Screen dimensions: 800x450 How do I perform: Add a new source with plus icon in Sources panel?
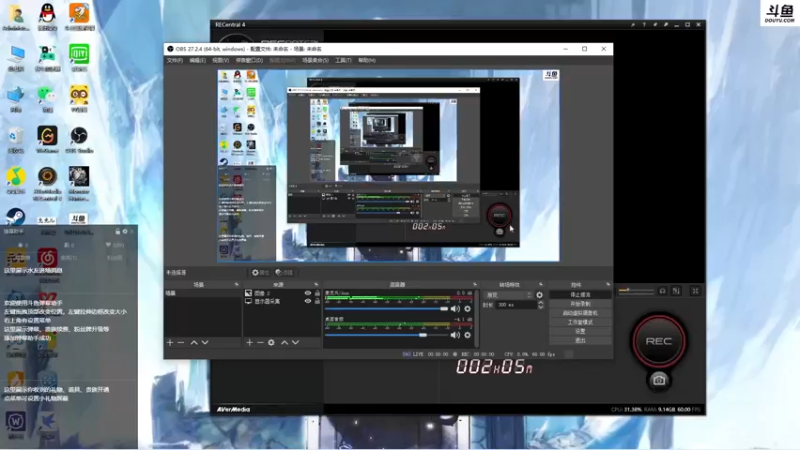click(x=249, y=342)
